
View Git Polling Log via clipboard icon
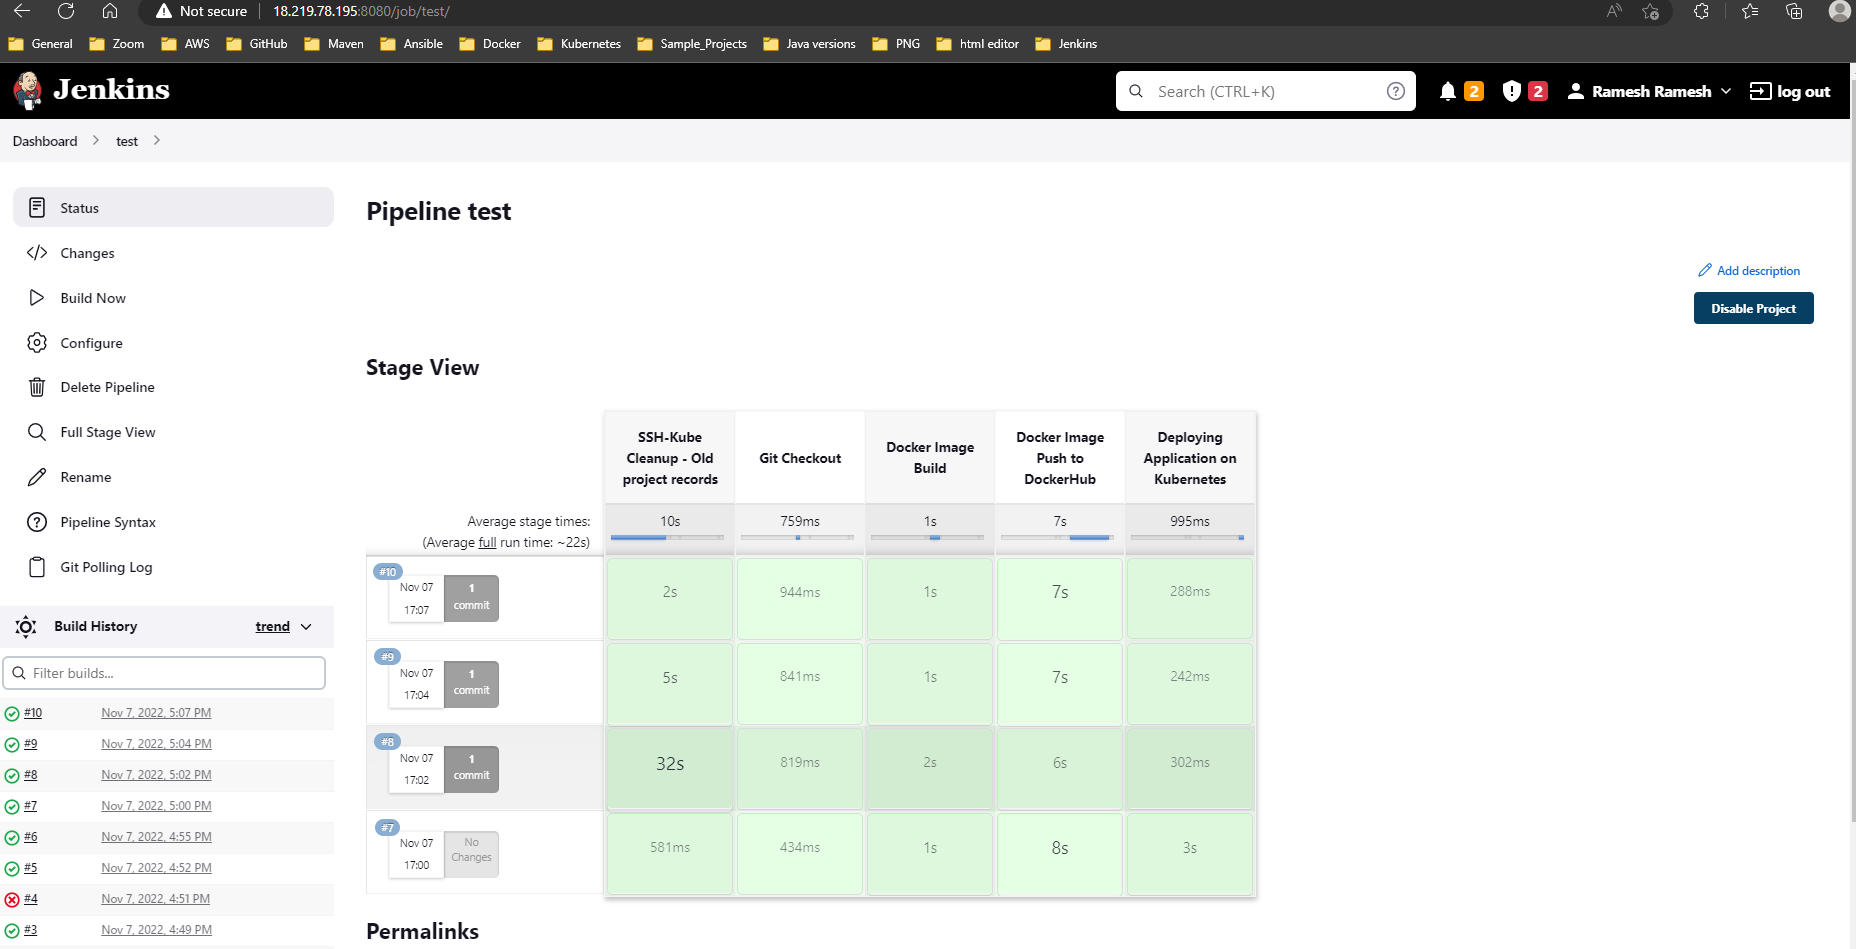(37, 567)
